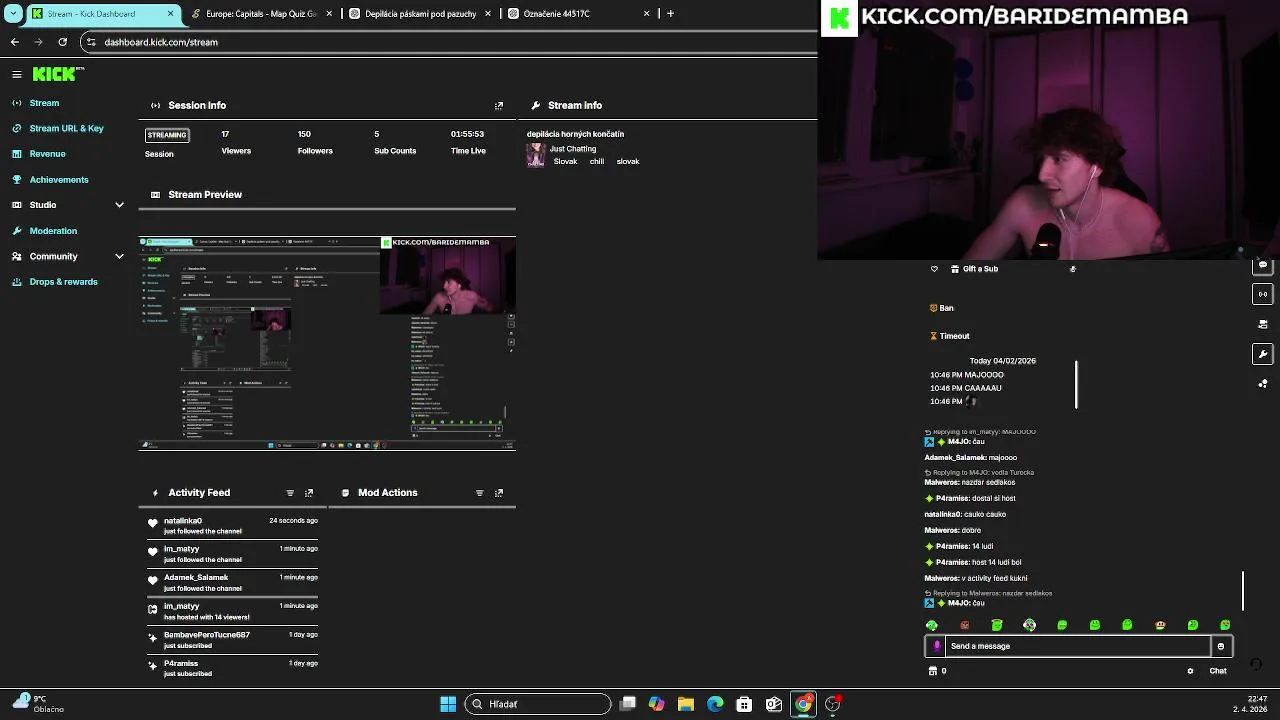Click the chill stream tag
This screenshot has width=1280, height=720.
tap(597, 162)
